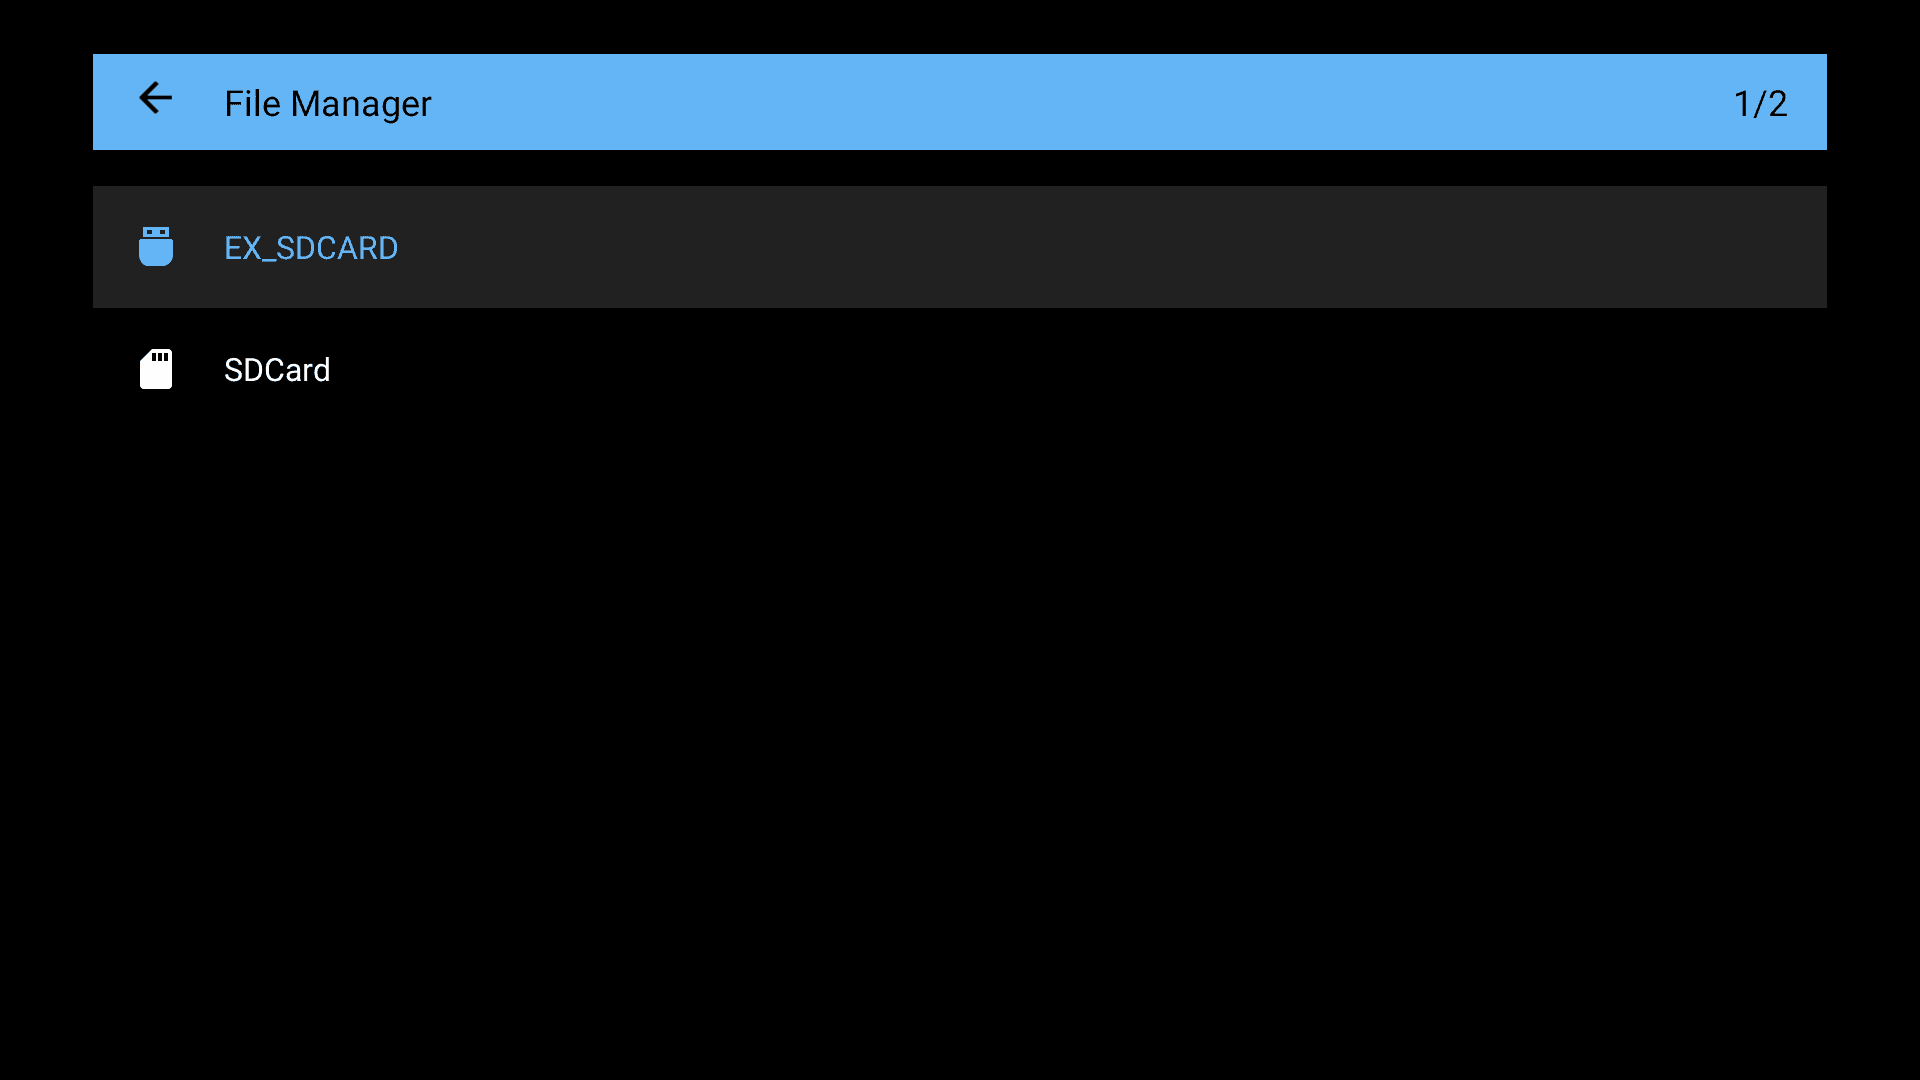
Task: Click the USB drive icon for EX_SDCARD
Action: pyautogui.click(x=156, y=246)
